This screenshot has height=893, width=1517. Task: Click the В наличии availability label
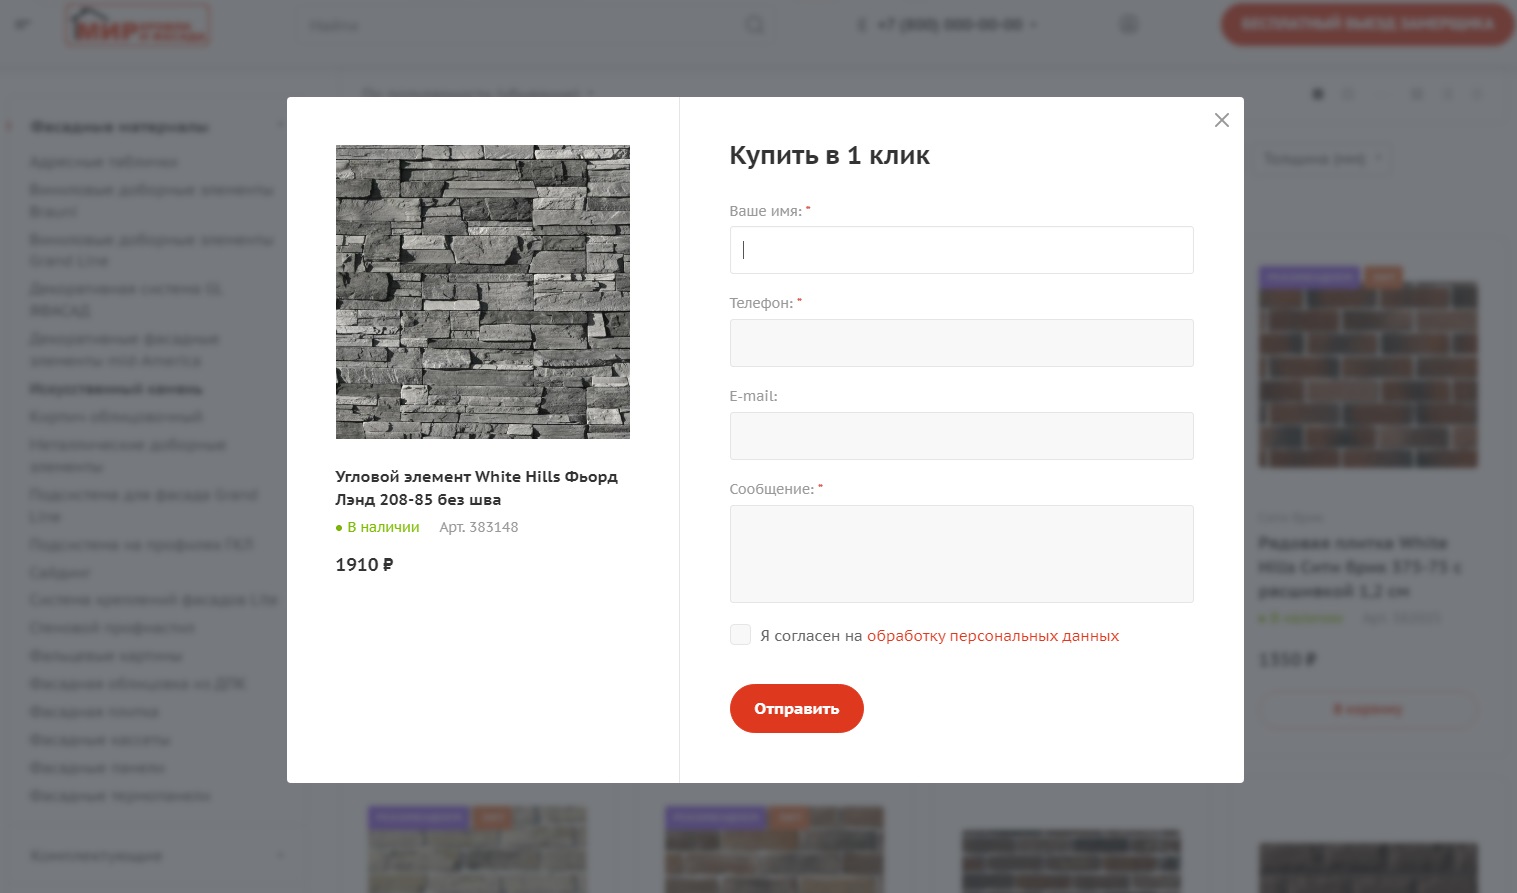point(378,527)
